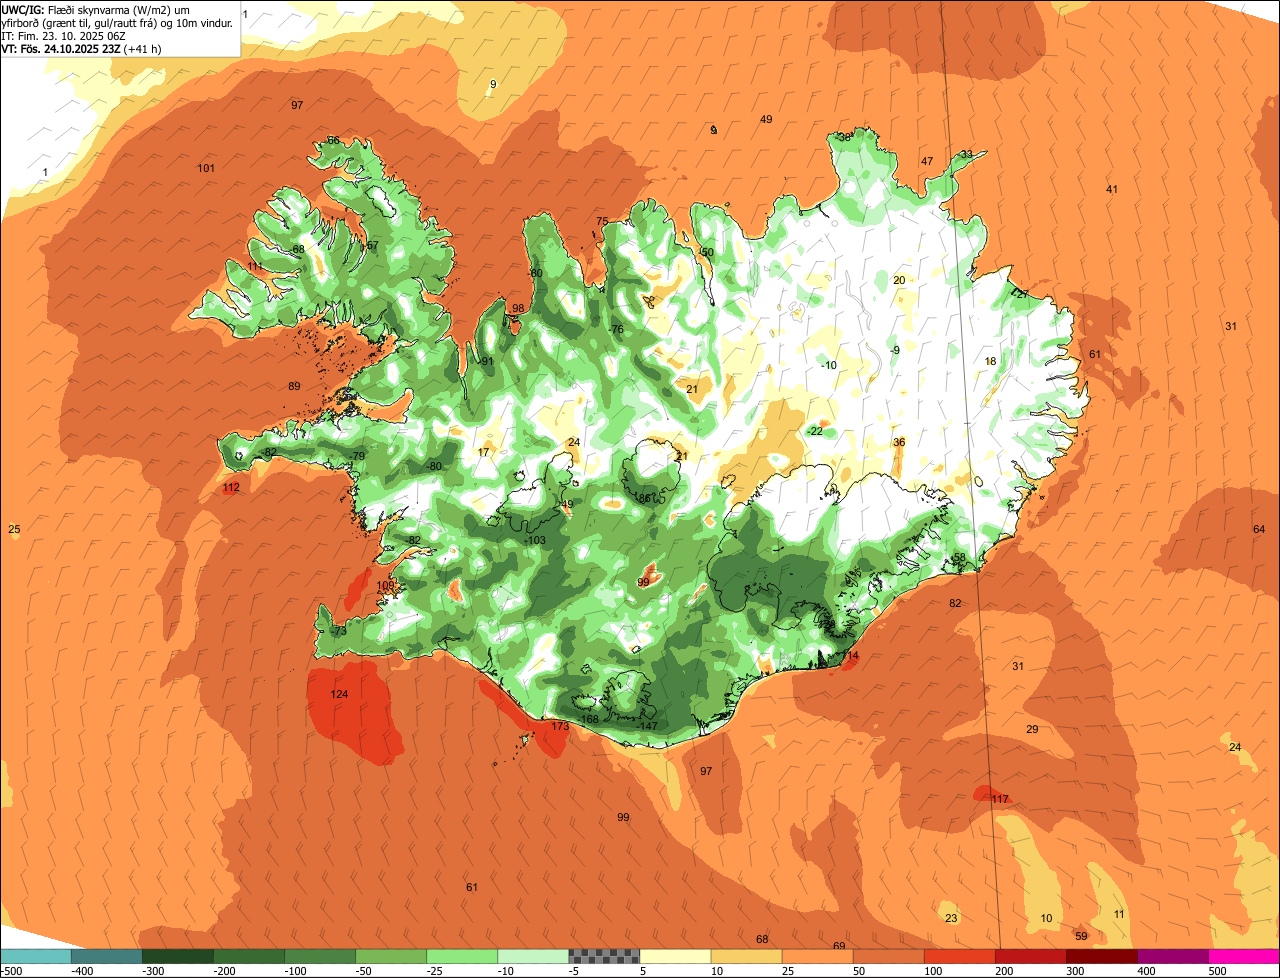Click the 58 value on the map

pyautogui.click(x=959, y=557)
